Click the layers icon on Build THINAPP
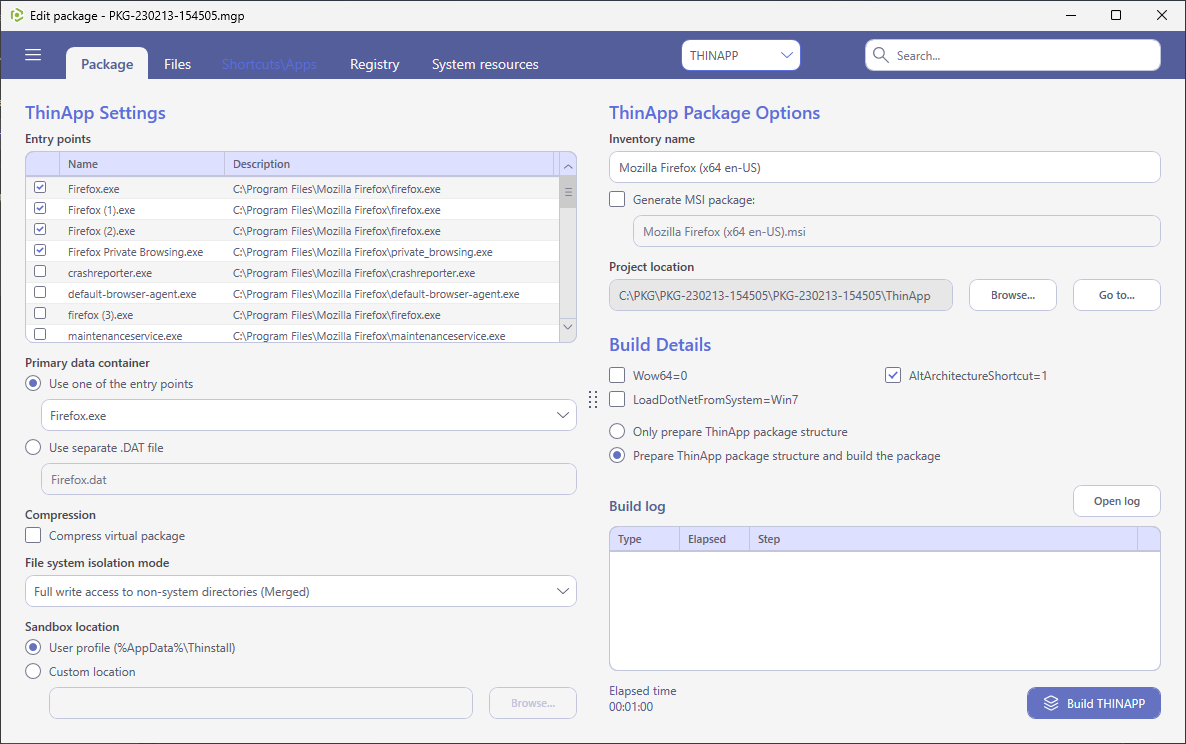The image size is (1186, 744). click(x=1051, y=703)
